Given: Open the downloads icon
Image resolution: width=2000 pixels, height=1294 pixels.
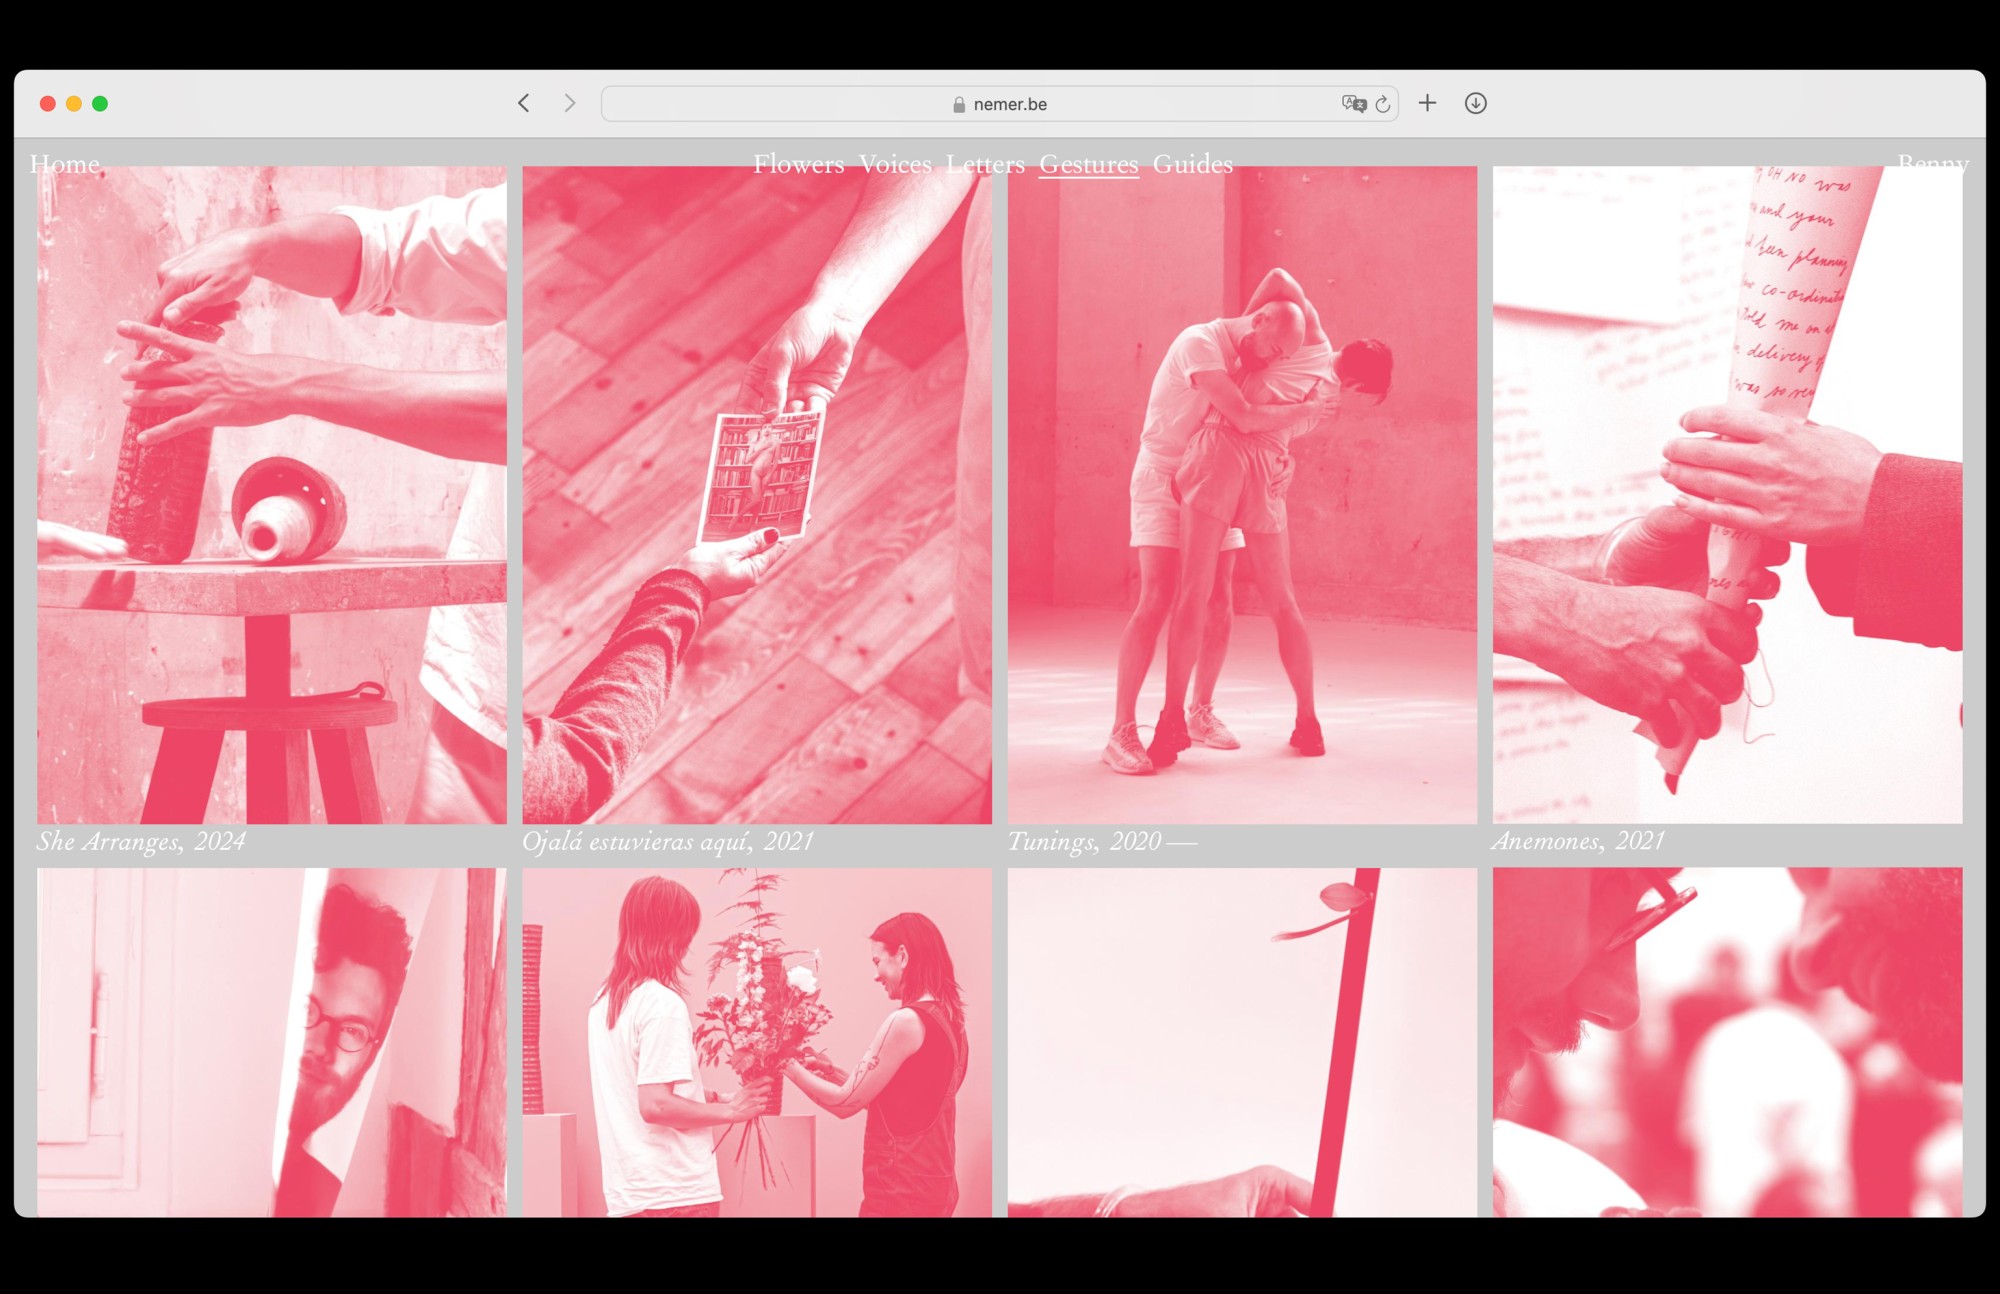Looking at the screenshot, I should click(1475, 103).
